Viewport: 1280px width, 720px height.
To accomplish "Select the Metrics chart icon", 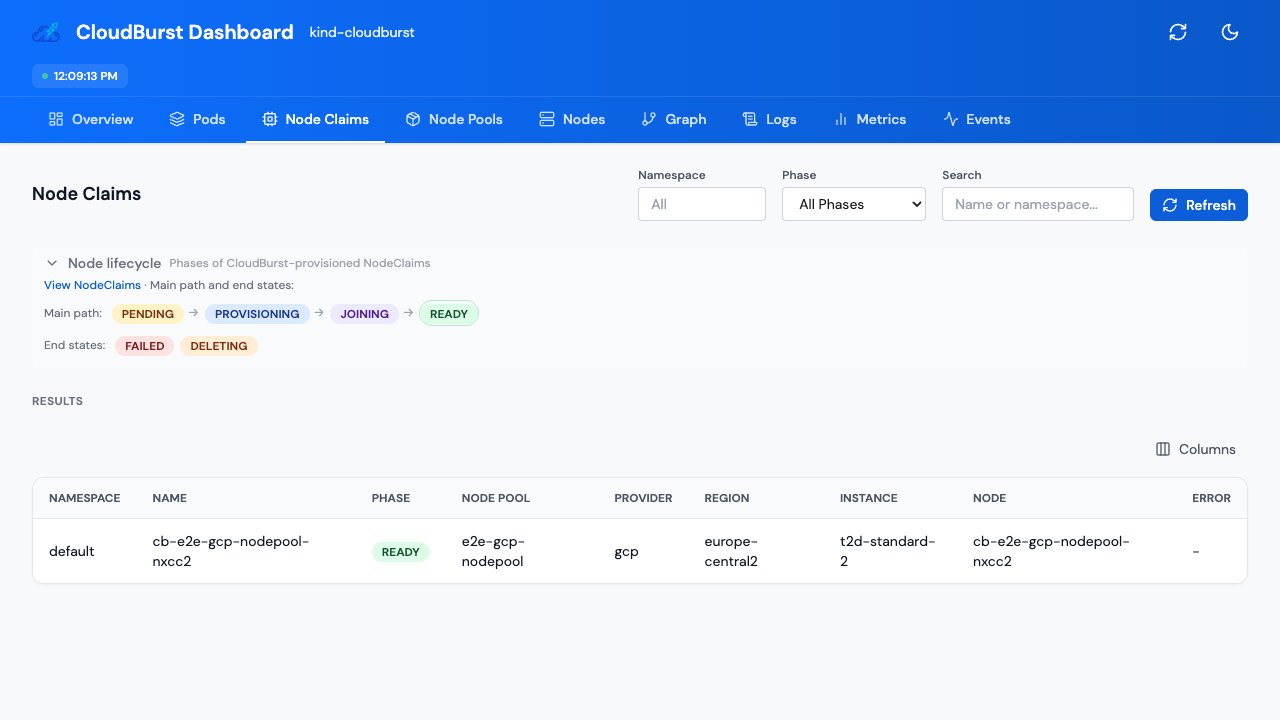I will pyautogui.click(x=840, y=119).
